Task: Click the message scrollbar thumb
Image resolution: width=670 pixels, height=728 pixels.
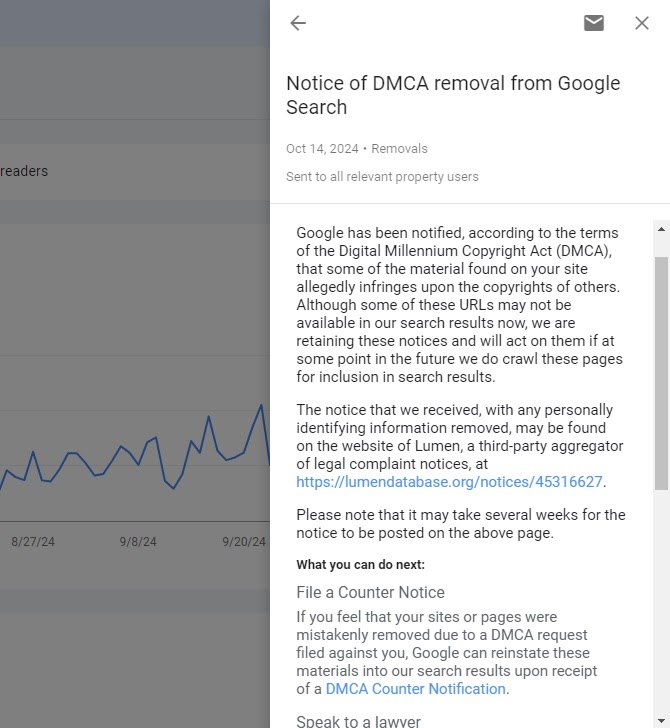Action: click(661, 370)
